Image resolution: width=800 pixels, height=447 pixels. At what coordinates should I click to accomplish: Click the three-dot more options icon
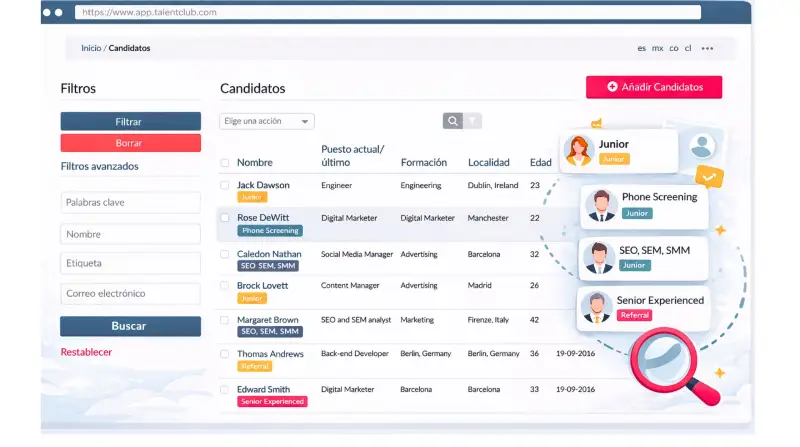707,48
